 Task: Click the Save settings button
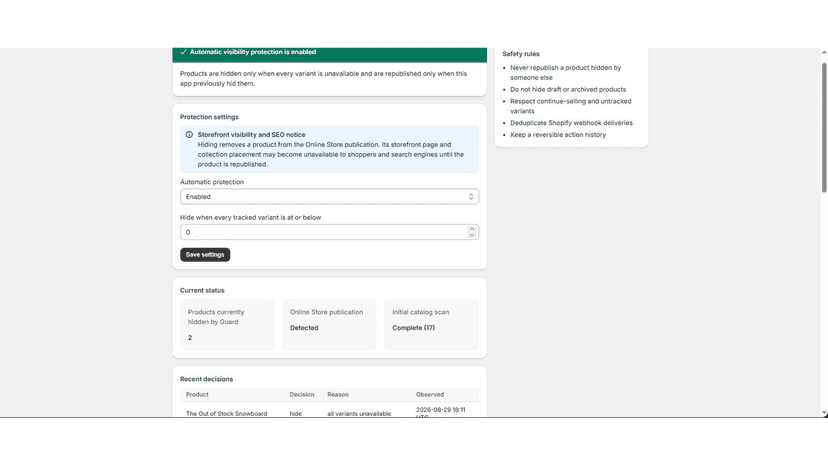click(x=205, y=255)
